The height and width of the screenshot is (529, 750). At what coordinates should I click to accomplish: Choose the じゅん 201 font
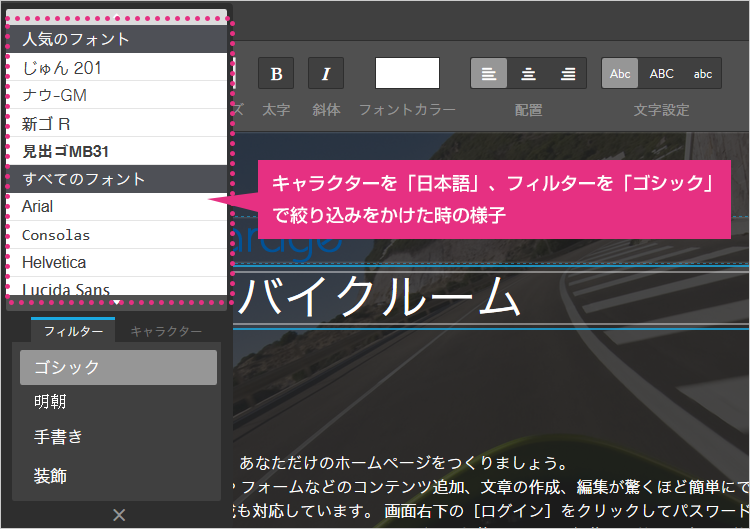click(x=117, y=67)
